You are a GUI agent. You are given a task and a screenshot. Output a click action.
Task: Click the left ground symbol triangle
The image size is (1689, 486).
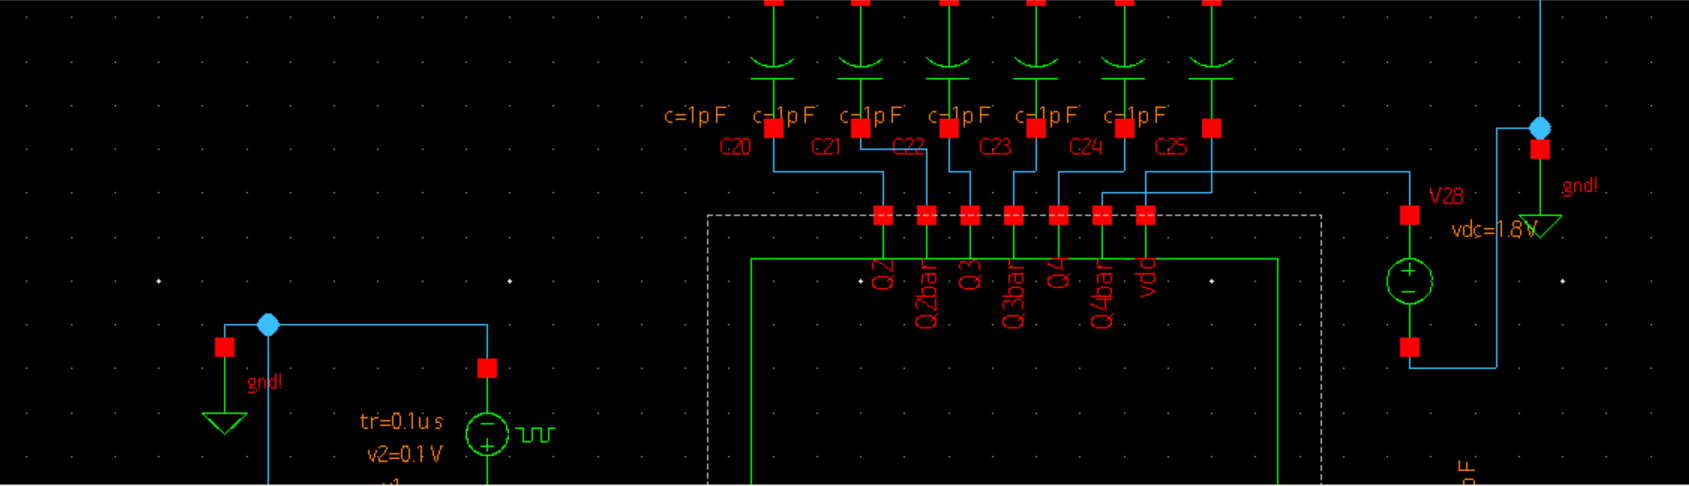pos(224,423)
